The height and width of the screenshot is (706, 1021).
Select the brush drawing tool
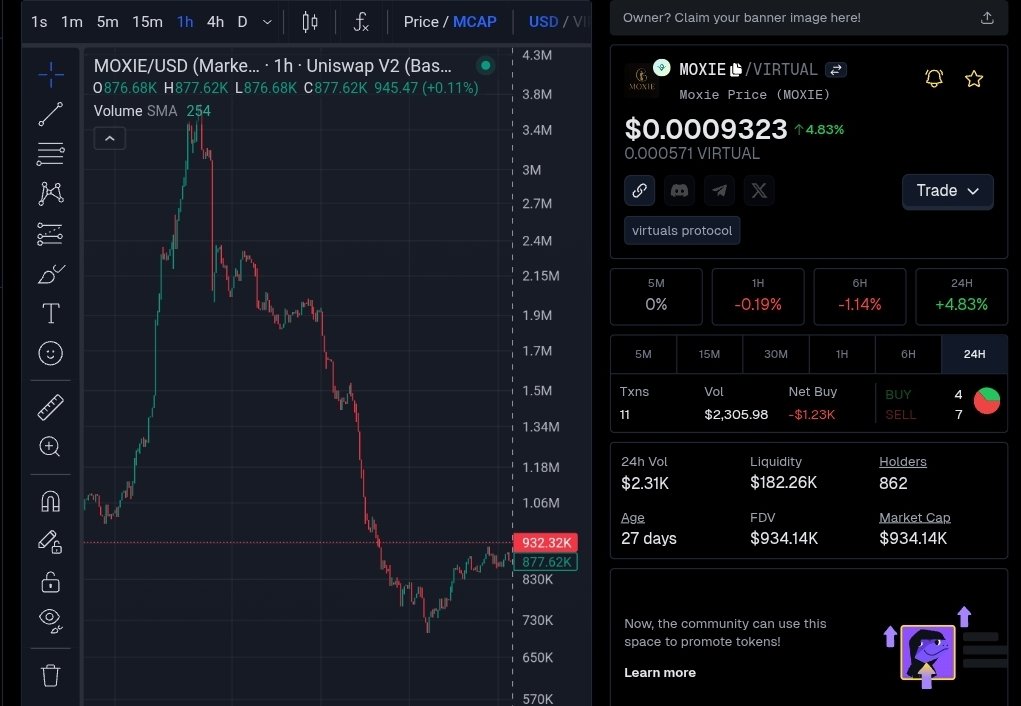pos(51,274)
